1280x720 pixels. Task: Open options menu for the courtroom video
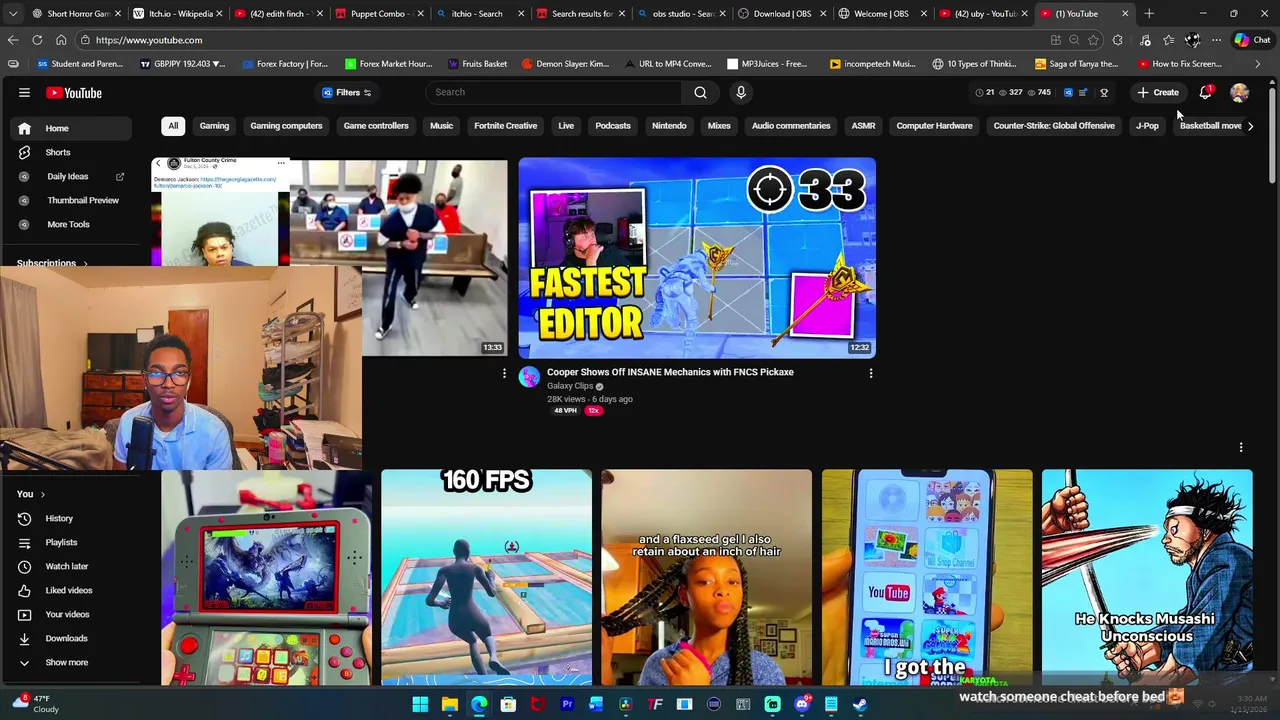pyautogui.click(x=504, y=373)
